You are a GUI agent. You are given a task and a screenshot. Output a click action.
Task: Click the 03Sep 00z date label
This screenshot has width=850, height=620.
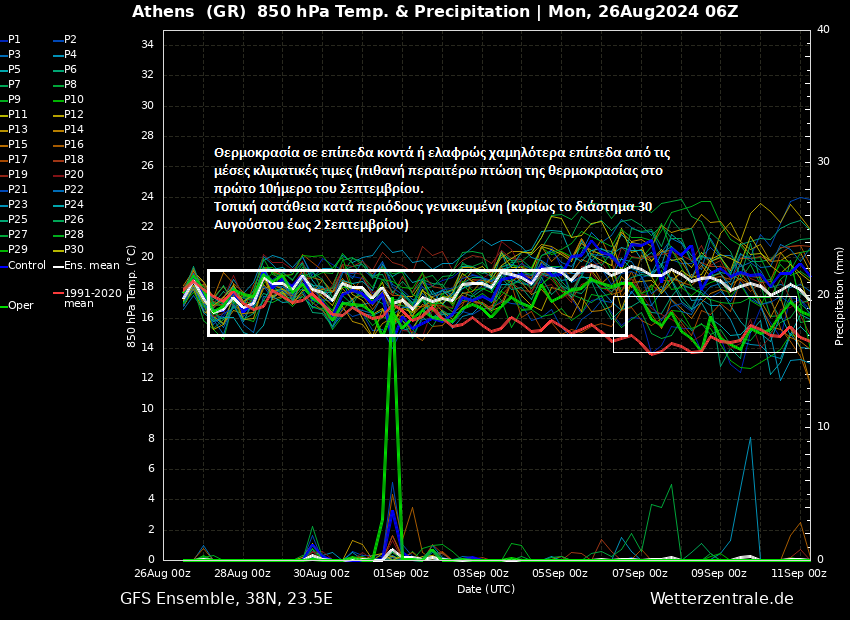[480, 573]
